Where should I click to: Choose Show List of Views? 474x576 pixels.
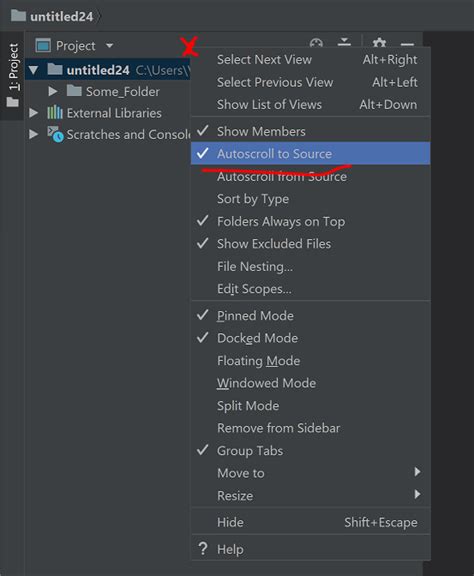click(310, 104)
